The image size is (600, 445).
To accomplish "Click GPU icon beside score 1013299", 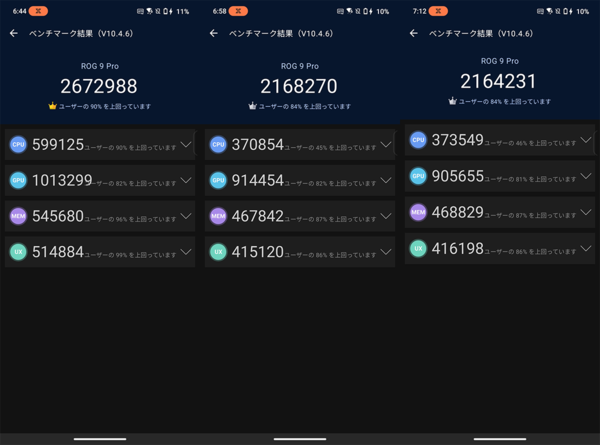I will [x=18, y=180].
